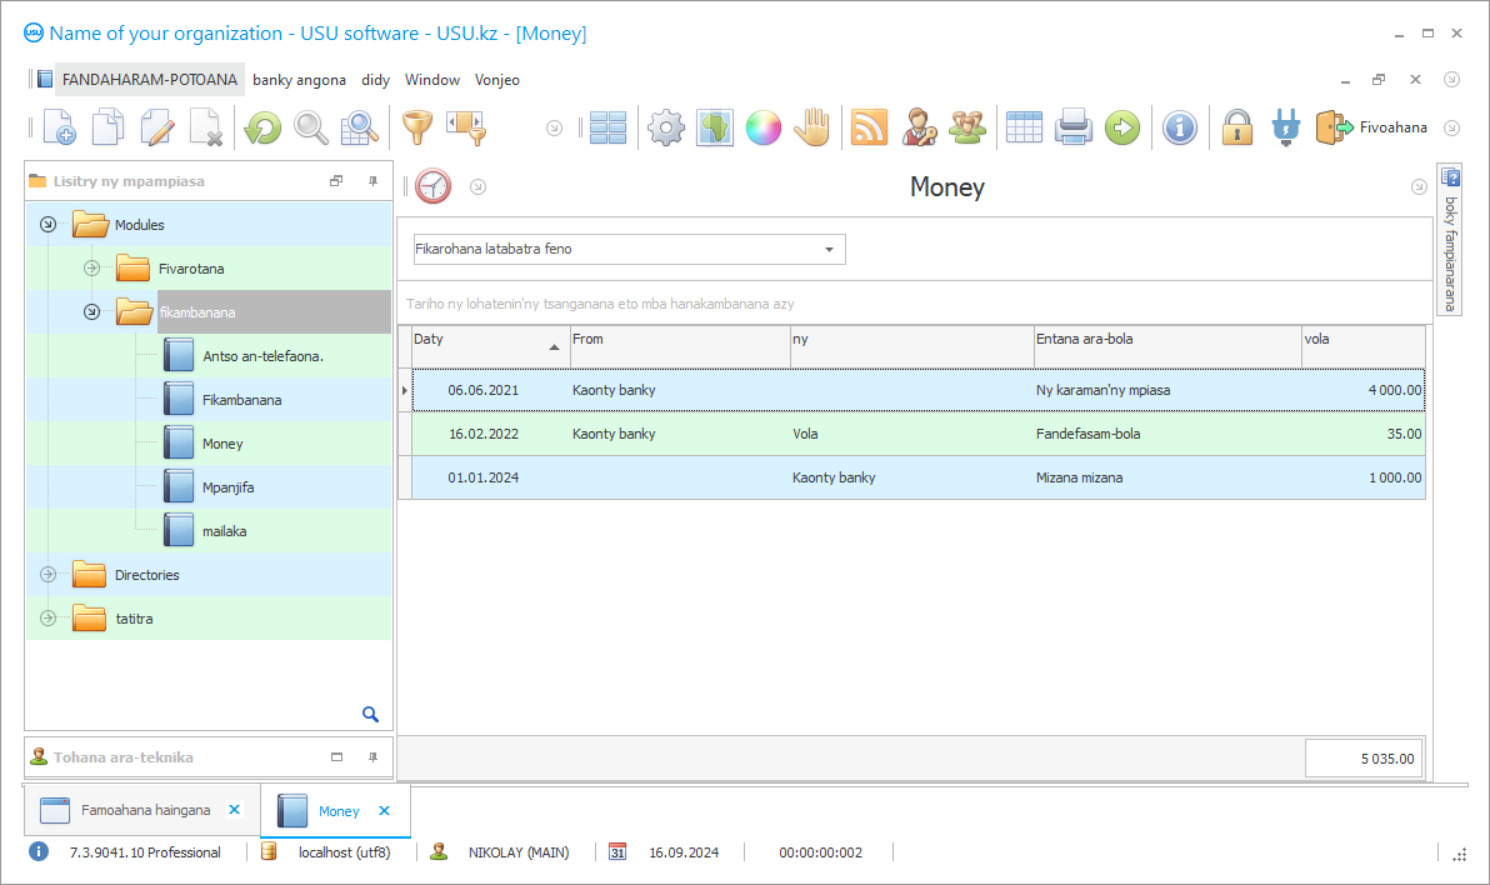The image size is (1490, 885).
Task: Open the gear settings icon
Action: pyautogui.click(x=666, y=127)
